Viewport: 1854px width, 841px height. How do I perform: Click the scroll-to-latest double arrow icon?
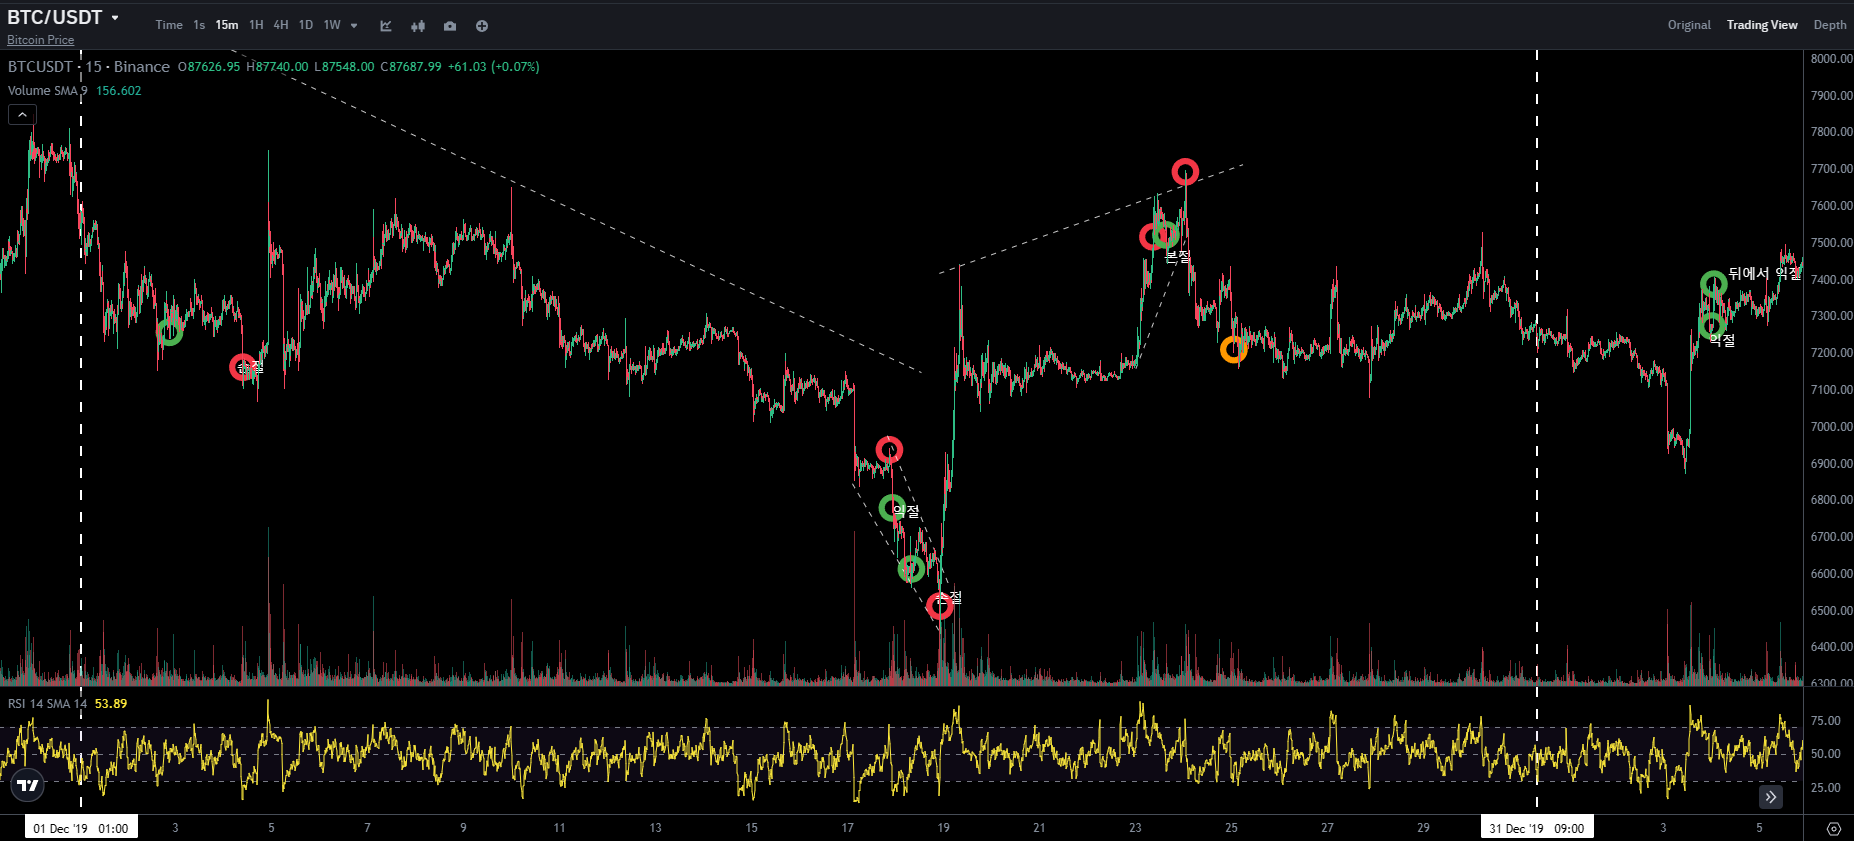tap(1771, 797)
